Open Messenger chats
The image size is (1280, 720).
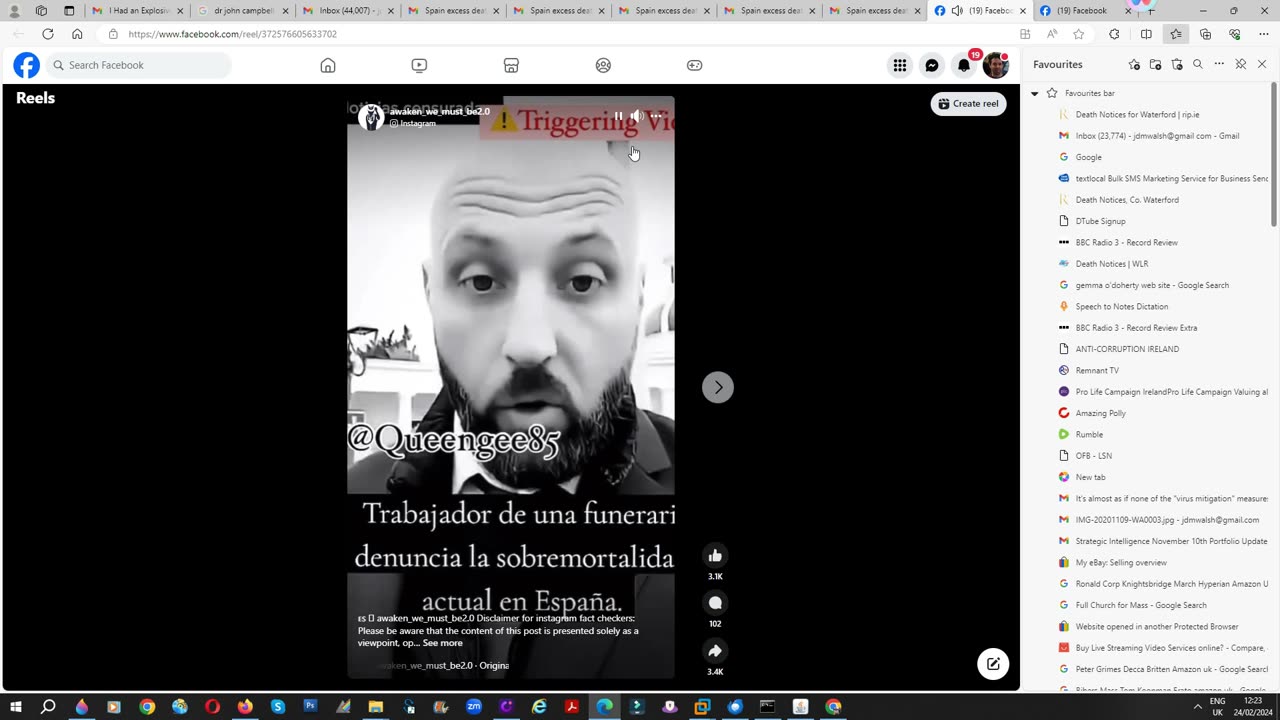point(932,65)
